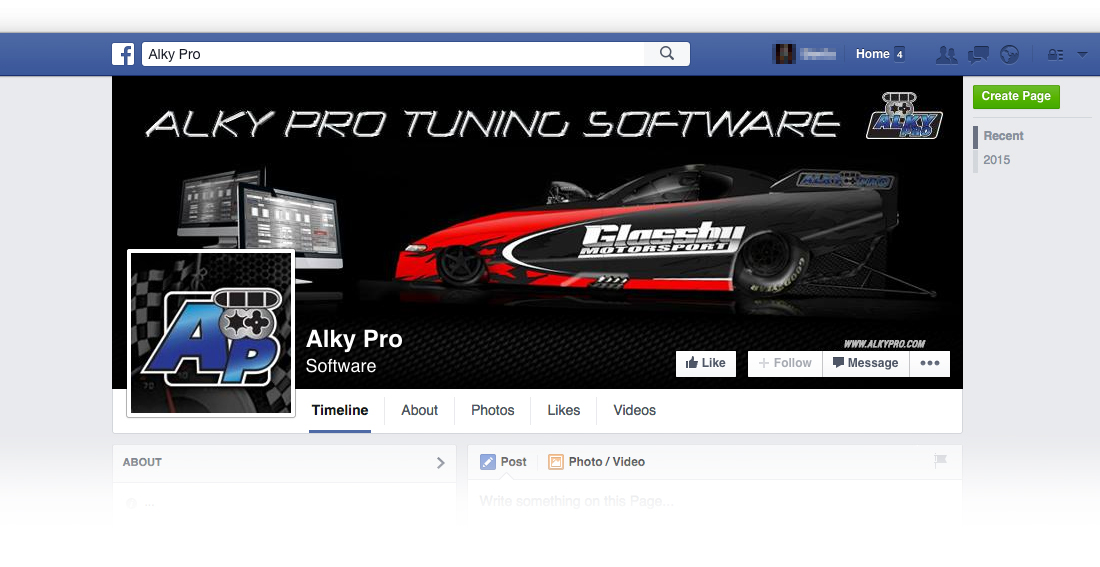Click the flag icon in the composer
The height and width of the screenshot is (567, 1100).
coord(940,461)
